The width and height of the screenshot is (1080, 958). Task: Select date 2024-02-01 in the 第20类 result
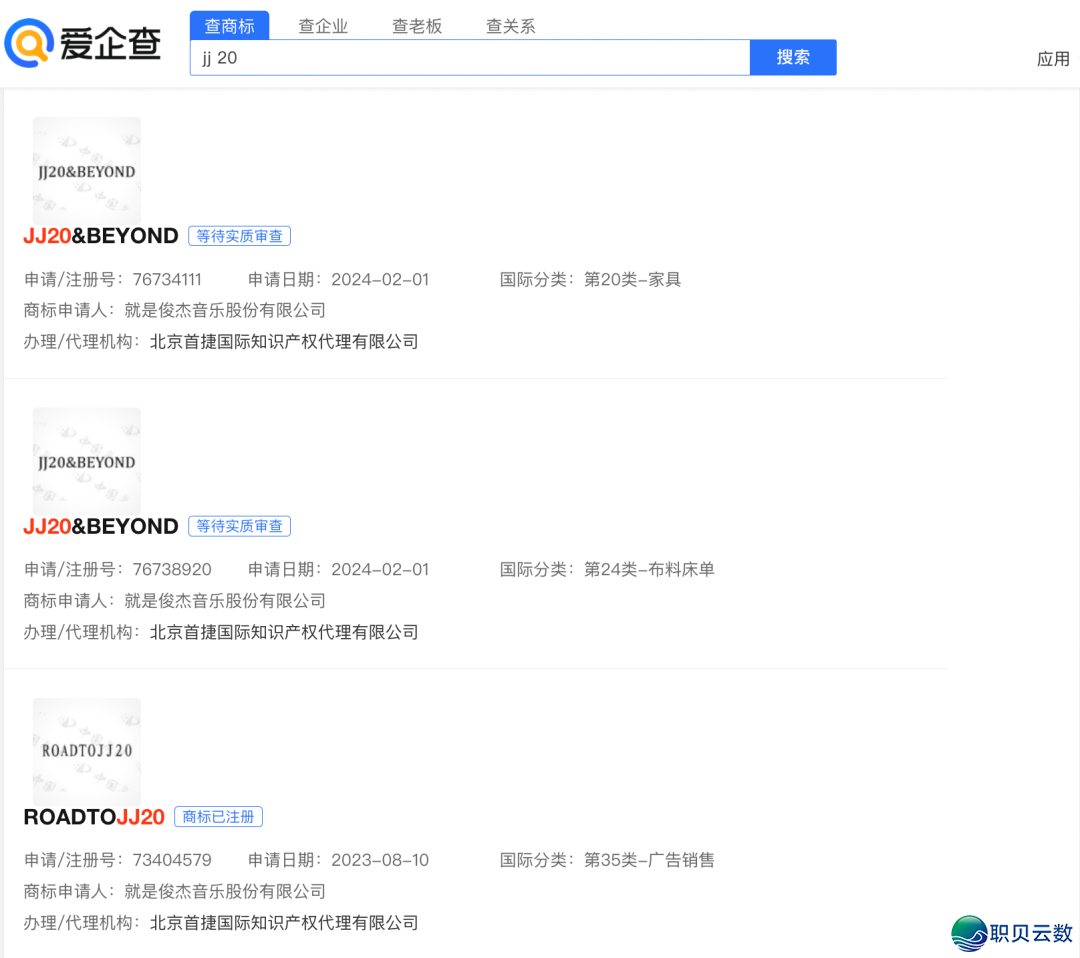coord(380,280)
